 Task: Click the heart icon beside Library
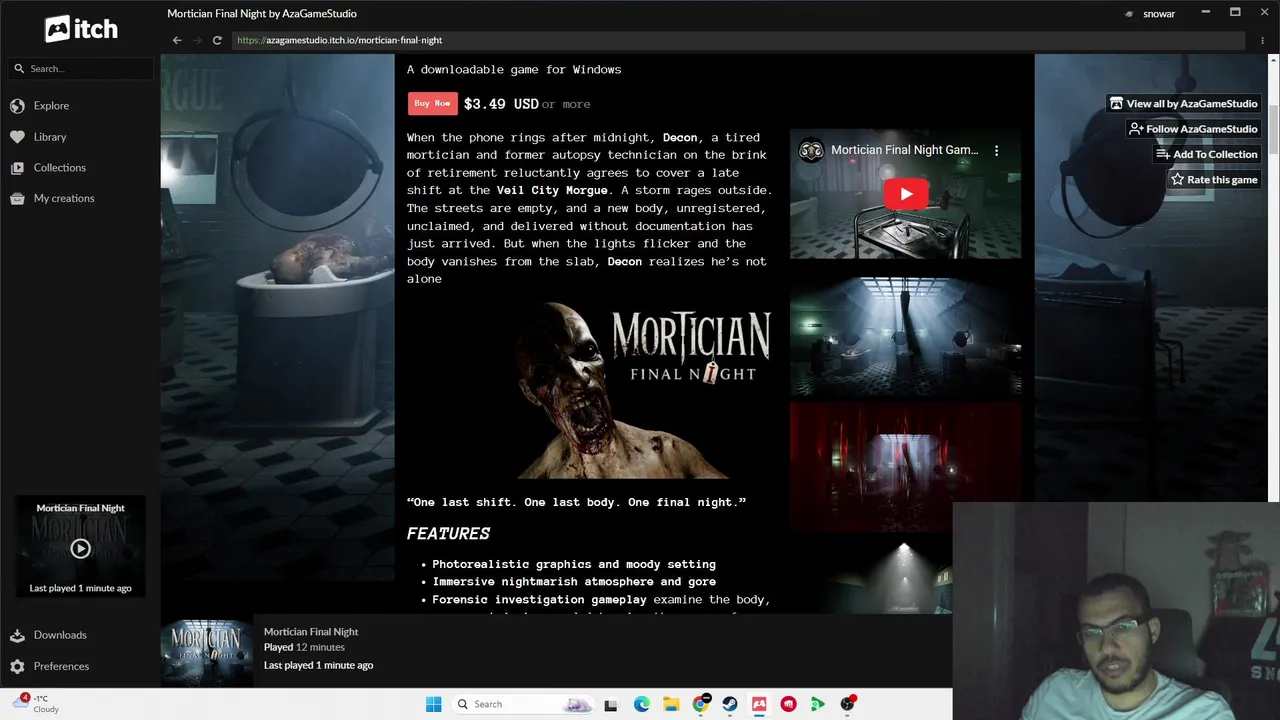17,137
